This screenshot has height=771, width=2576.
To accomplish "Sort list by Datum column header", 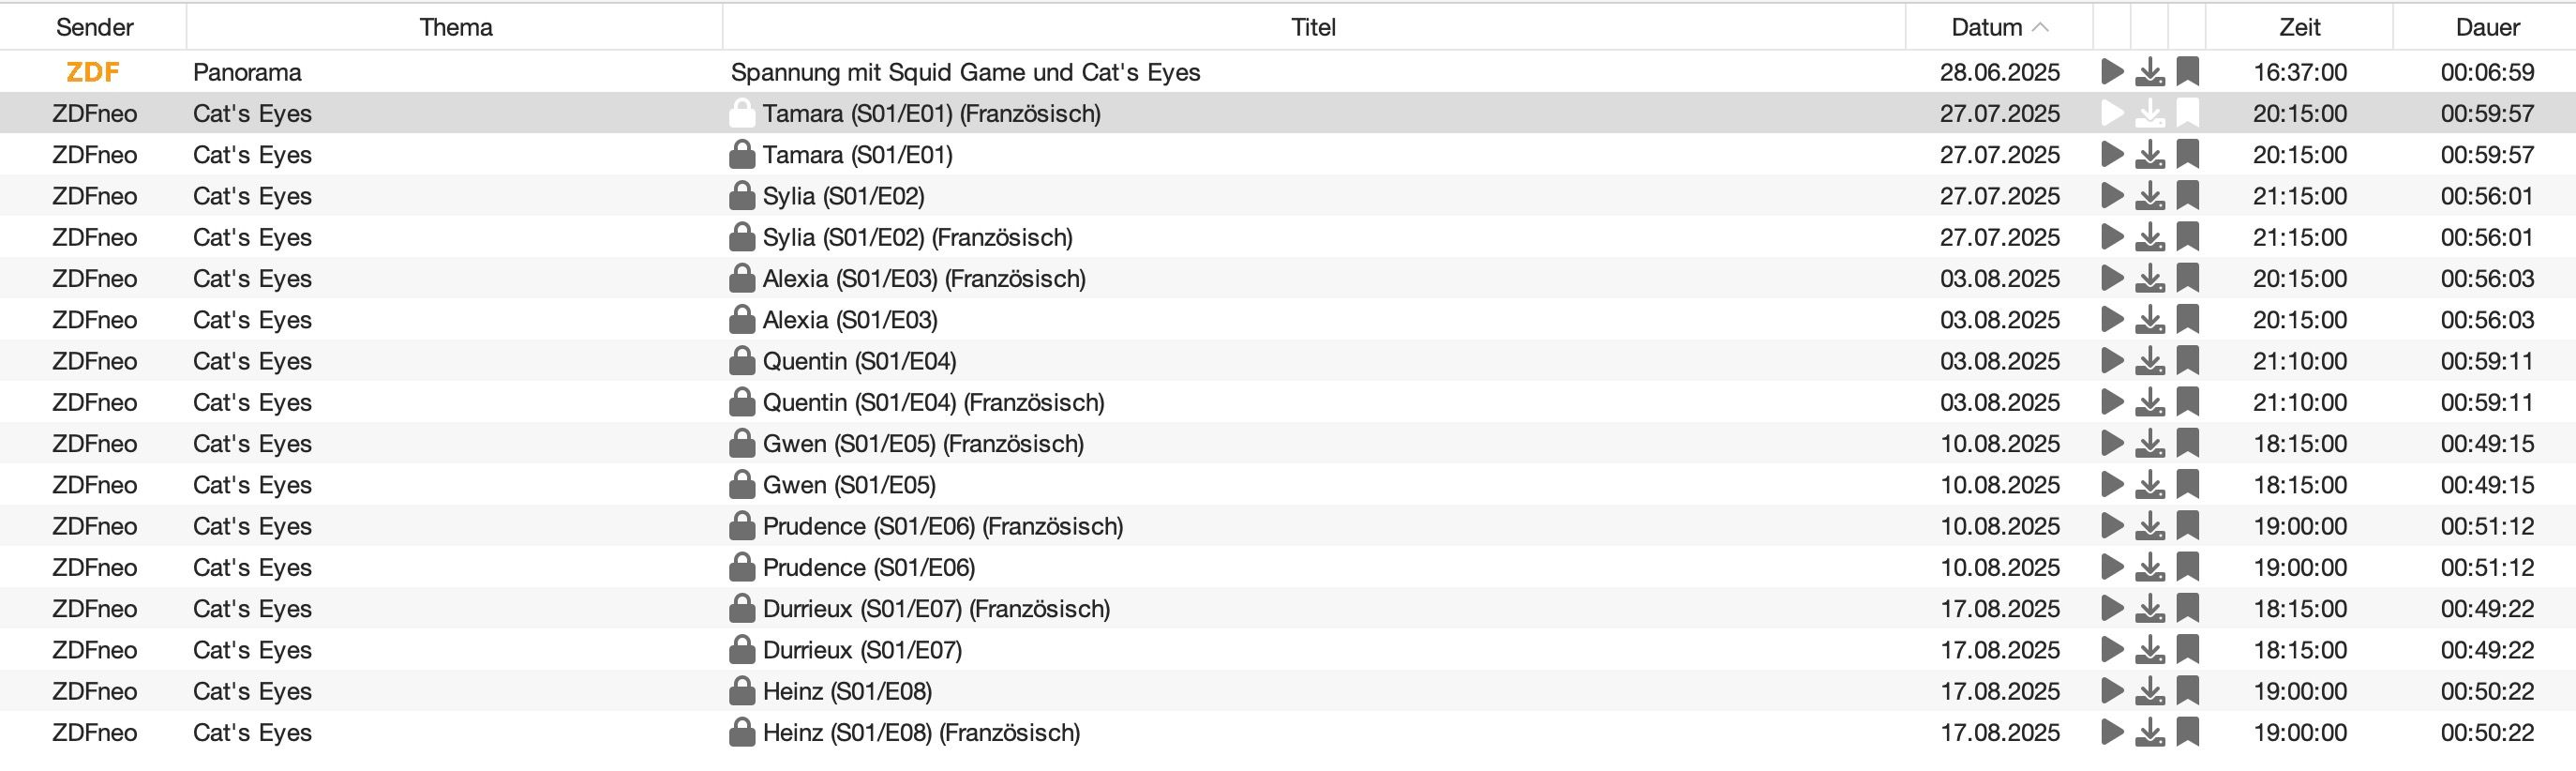I will [x=1999, y=27].
